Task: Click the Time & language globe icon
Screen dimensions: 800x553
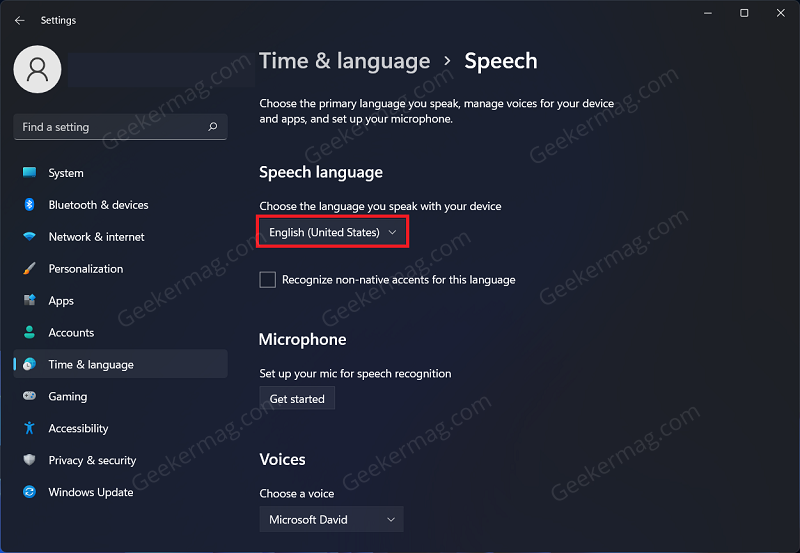Action: (30, 364)
